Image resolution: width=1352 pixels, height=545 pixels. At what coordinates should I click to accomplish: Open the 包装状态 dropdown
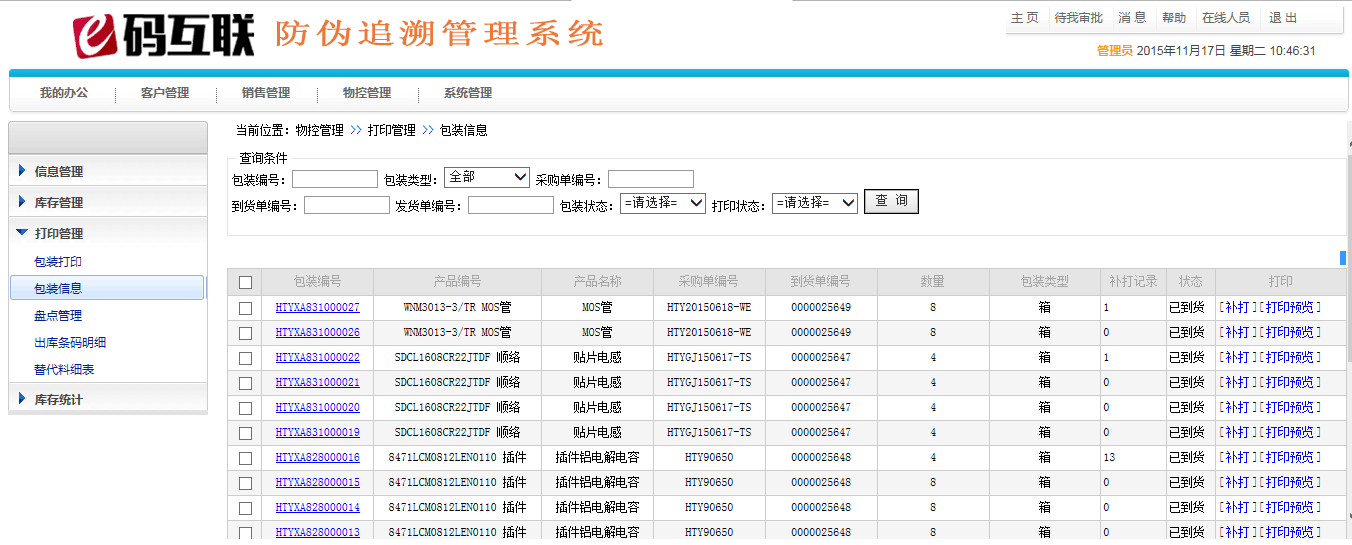tap(662, 203)
